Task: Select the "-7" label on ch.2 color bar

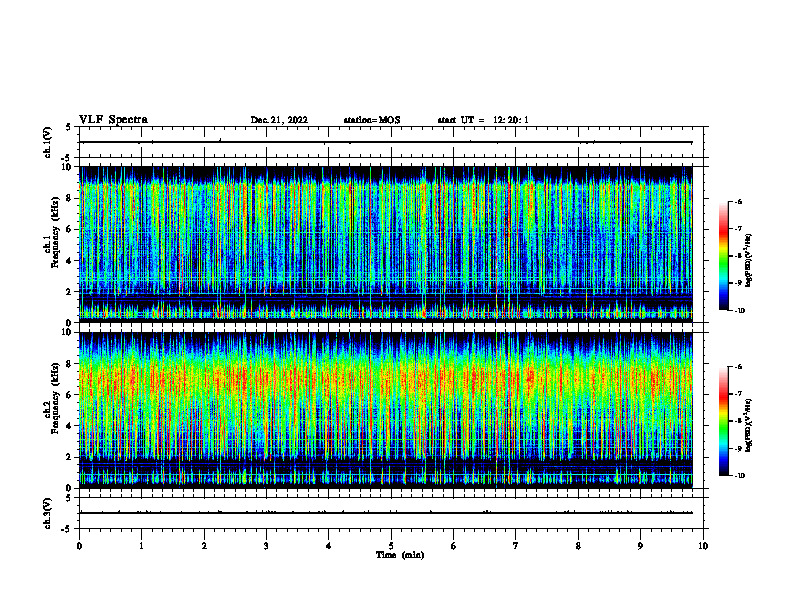Action: [x=738, y=394]
